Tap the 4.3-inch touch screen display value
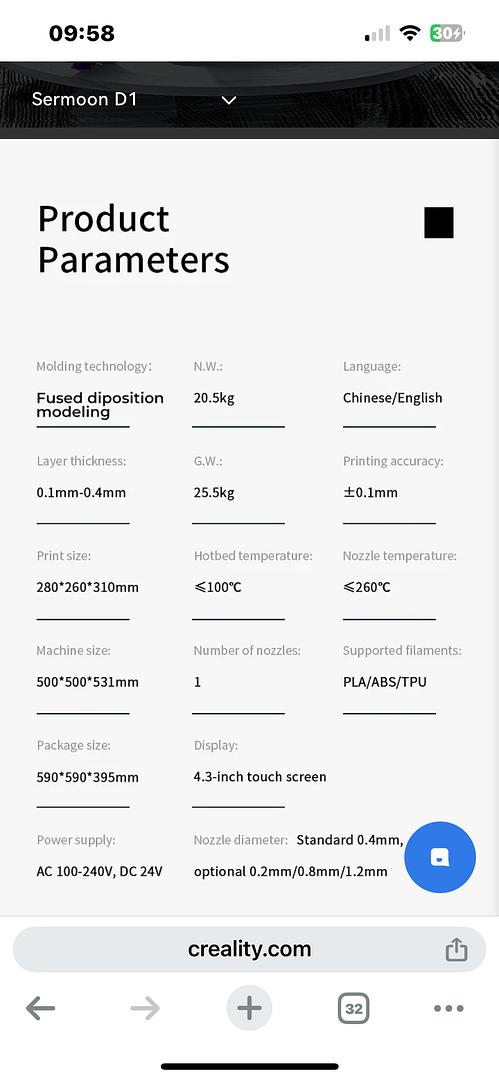Screen dimensions: 499x1080 click(260, 777)
